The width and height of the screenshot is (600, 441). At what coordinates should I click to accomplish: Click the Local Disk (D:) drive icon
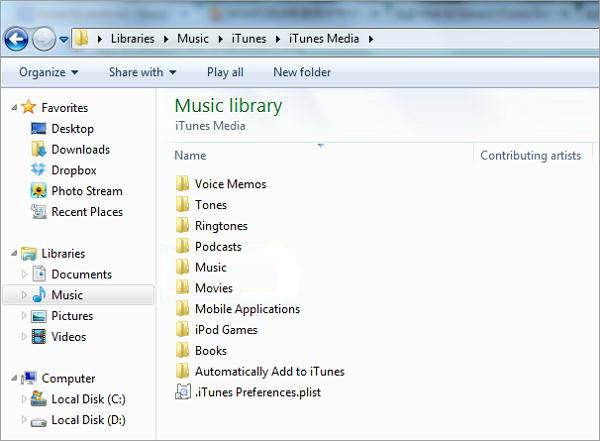[39, 422]
